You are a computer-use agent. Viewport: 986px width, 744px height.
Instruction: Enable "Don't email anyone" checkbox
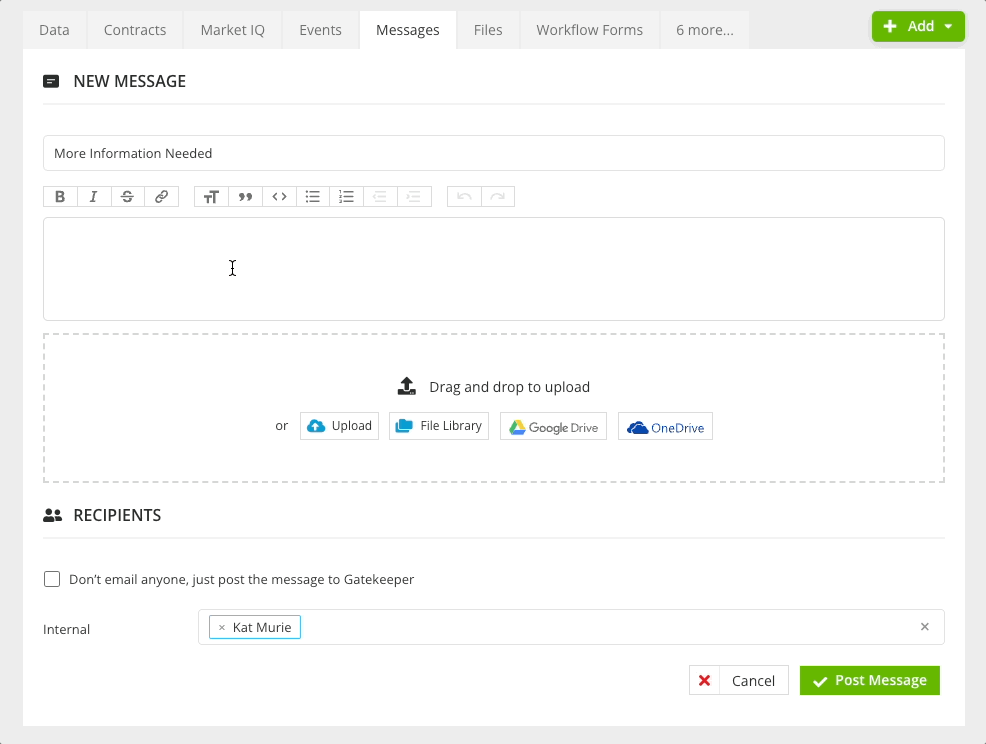[52, 579]
